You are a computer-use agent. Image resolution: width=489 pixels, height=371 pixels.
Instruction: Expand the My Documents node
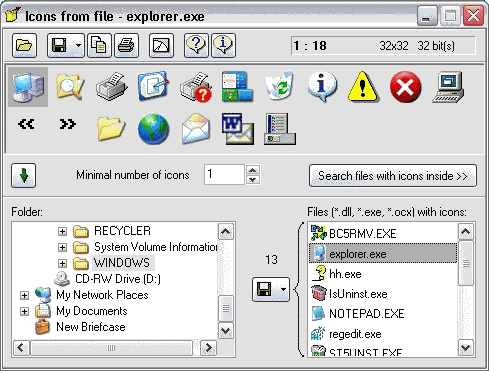[24, 311]
